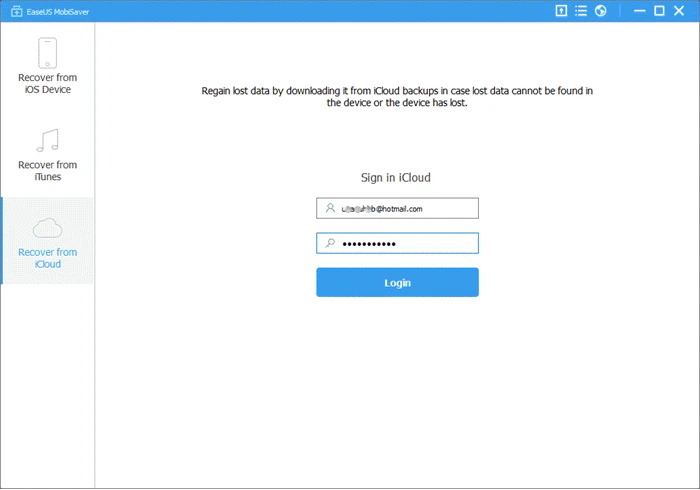Click the globe language icon
This screenshot has width=700, height=490.
pyautogui.click(x=600, y=11)
